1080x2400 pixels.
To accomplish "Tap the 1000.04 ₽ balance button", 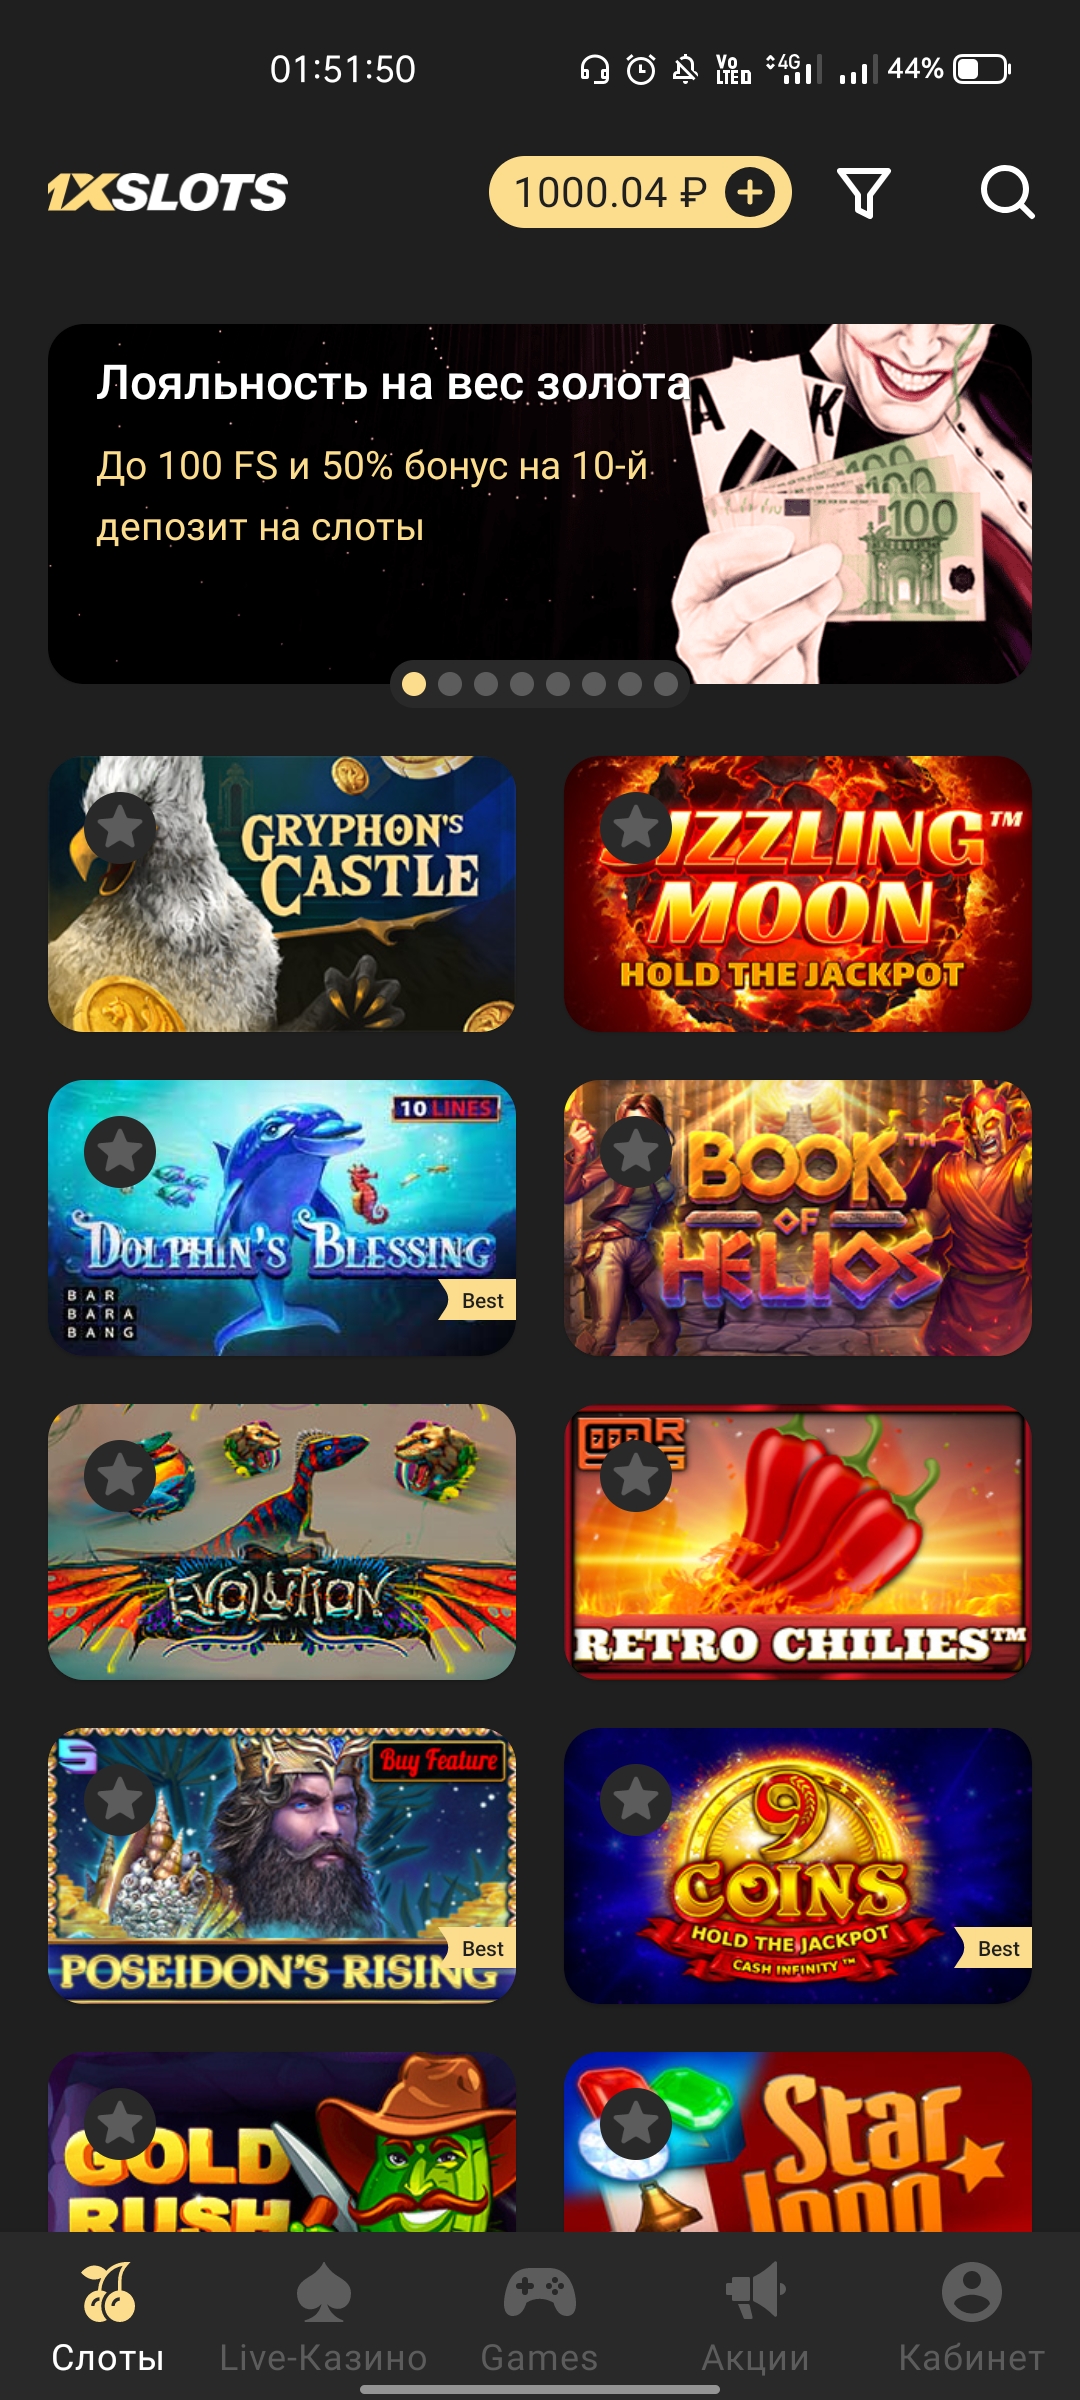I will 640,192.
